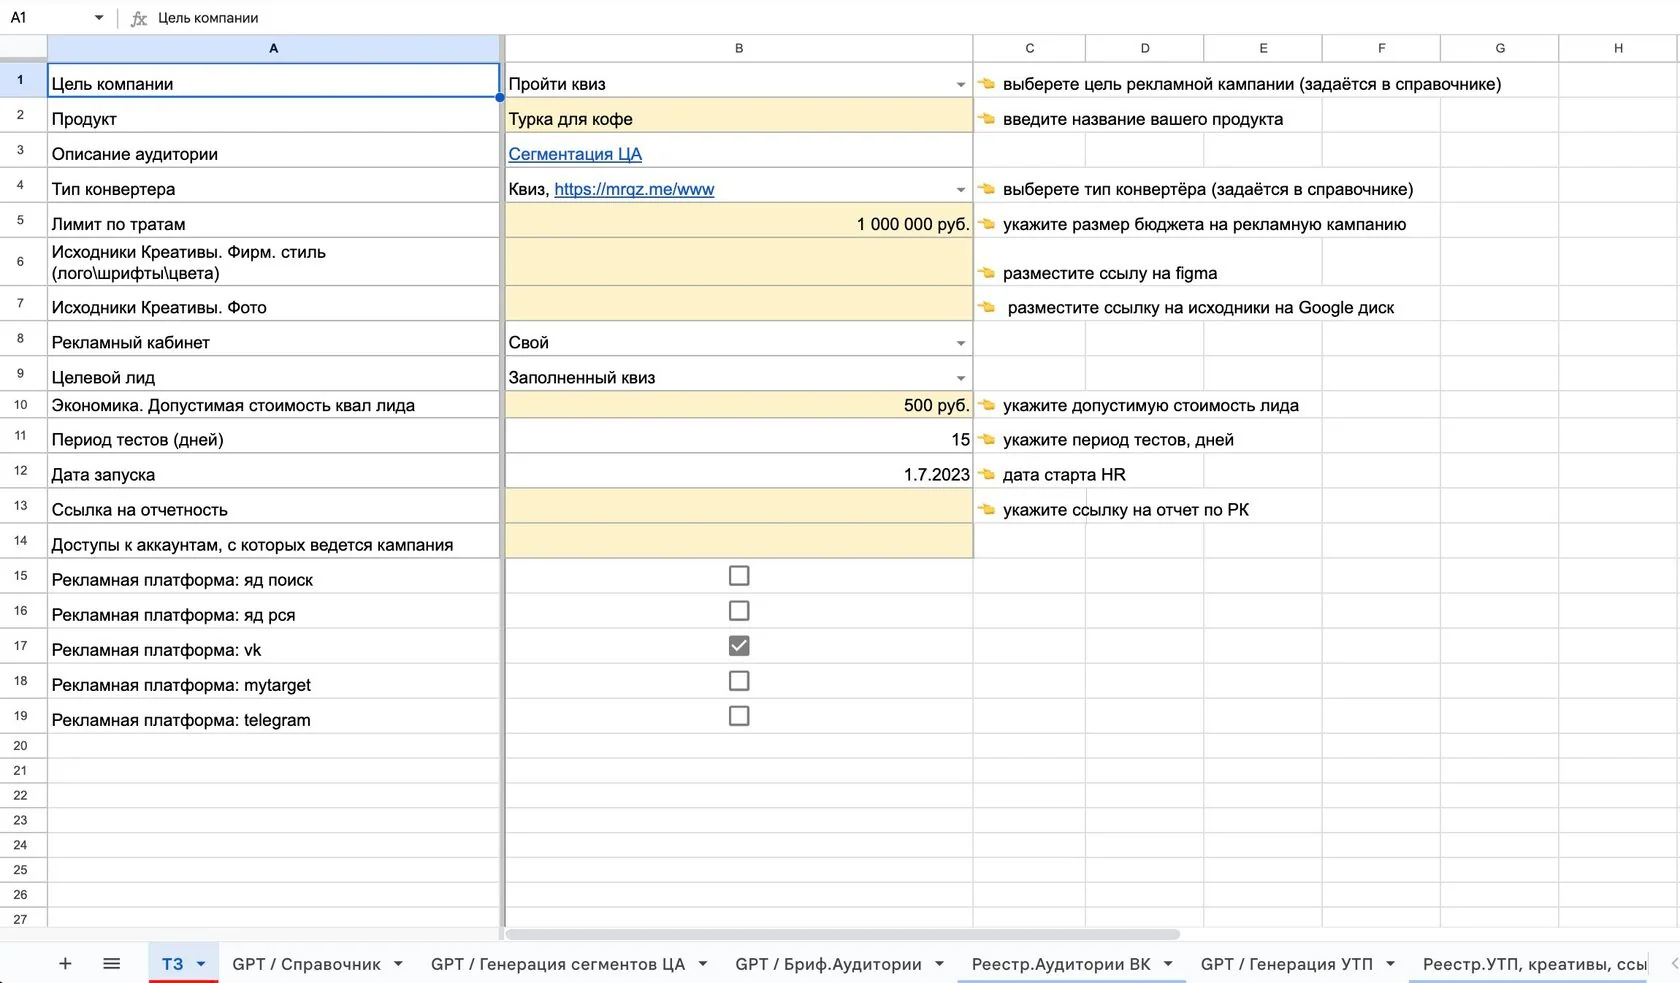The image size is (1680, 983).
Task: Select the hint text 'дата старта HR'
Action: (1064, 475)
